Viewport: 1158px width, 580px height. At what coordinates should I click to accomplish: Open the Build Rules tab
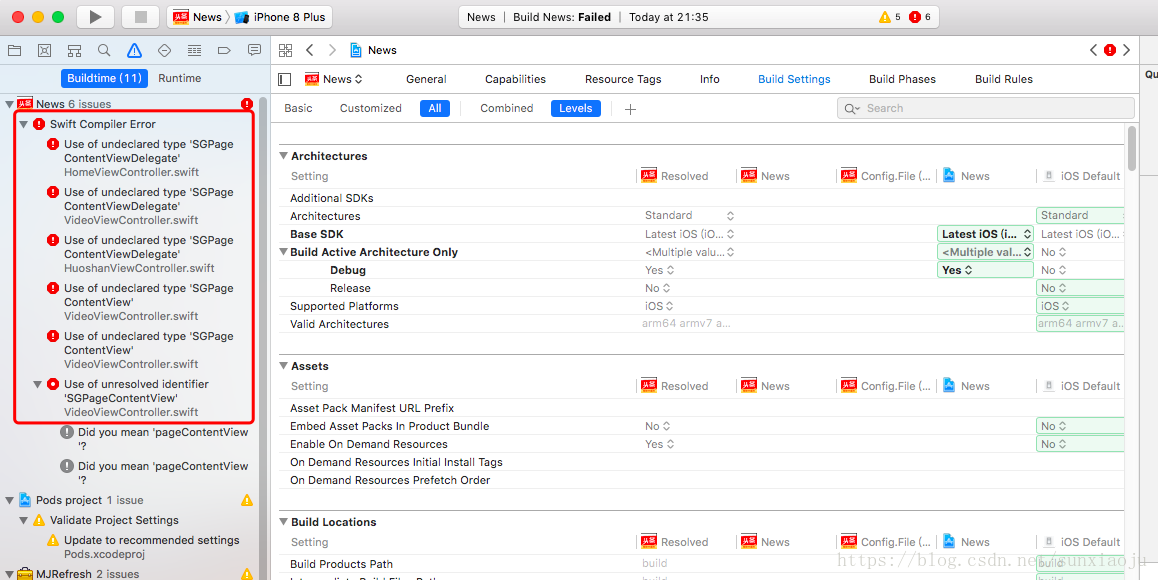(x=1004, y=79)
